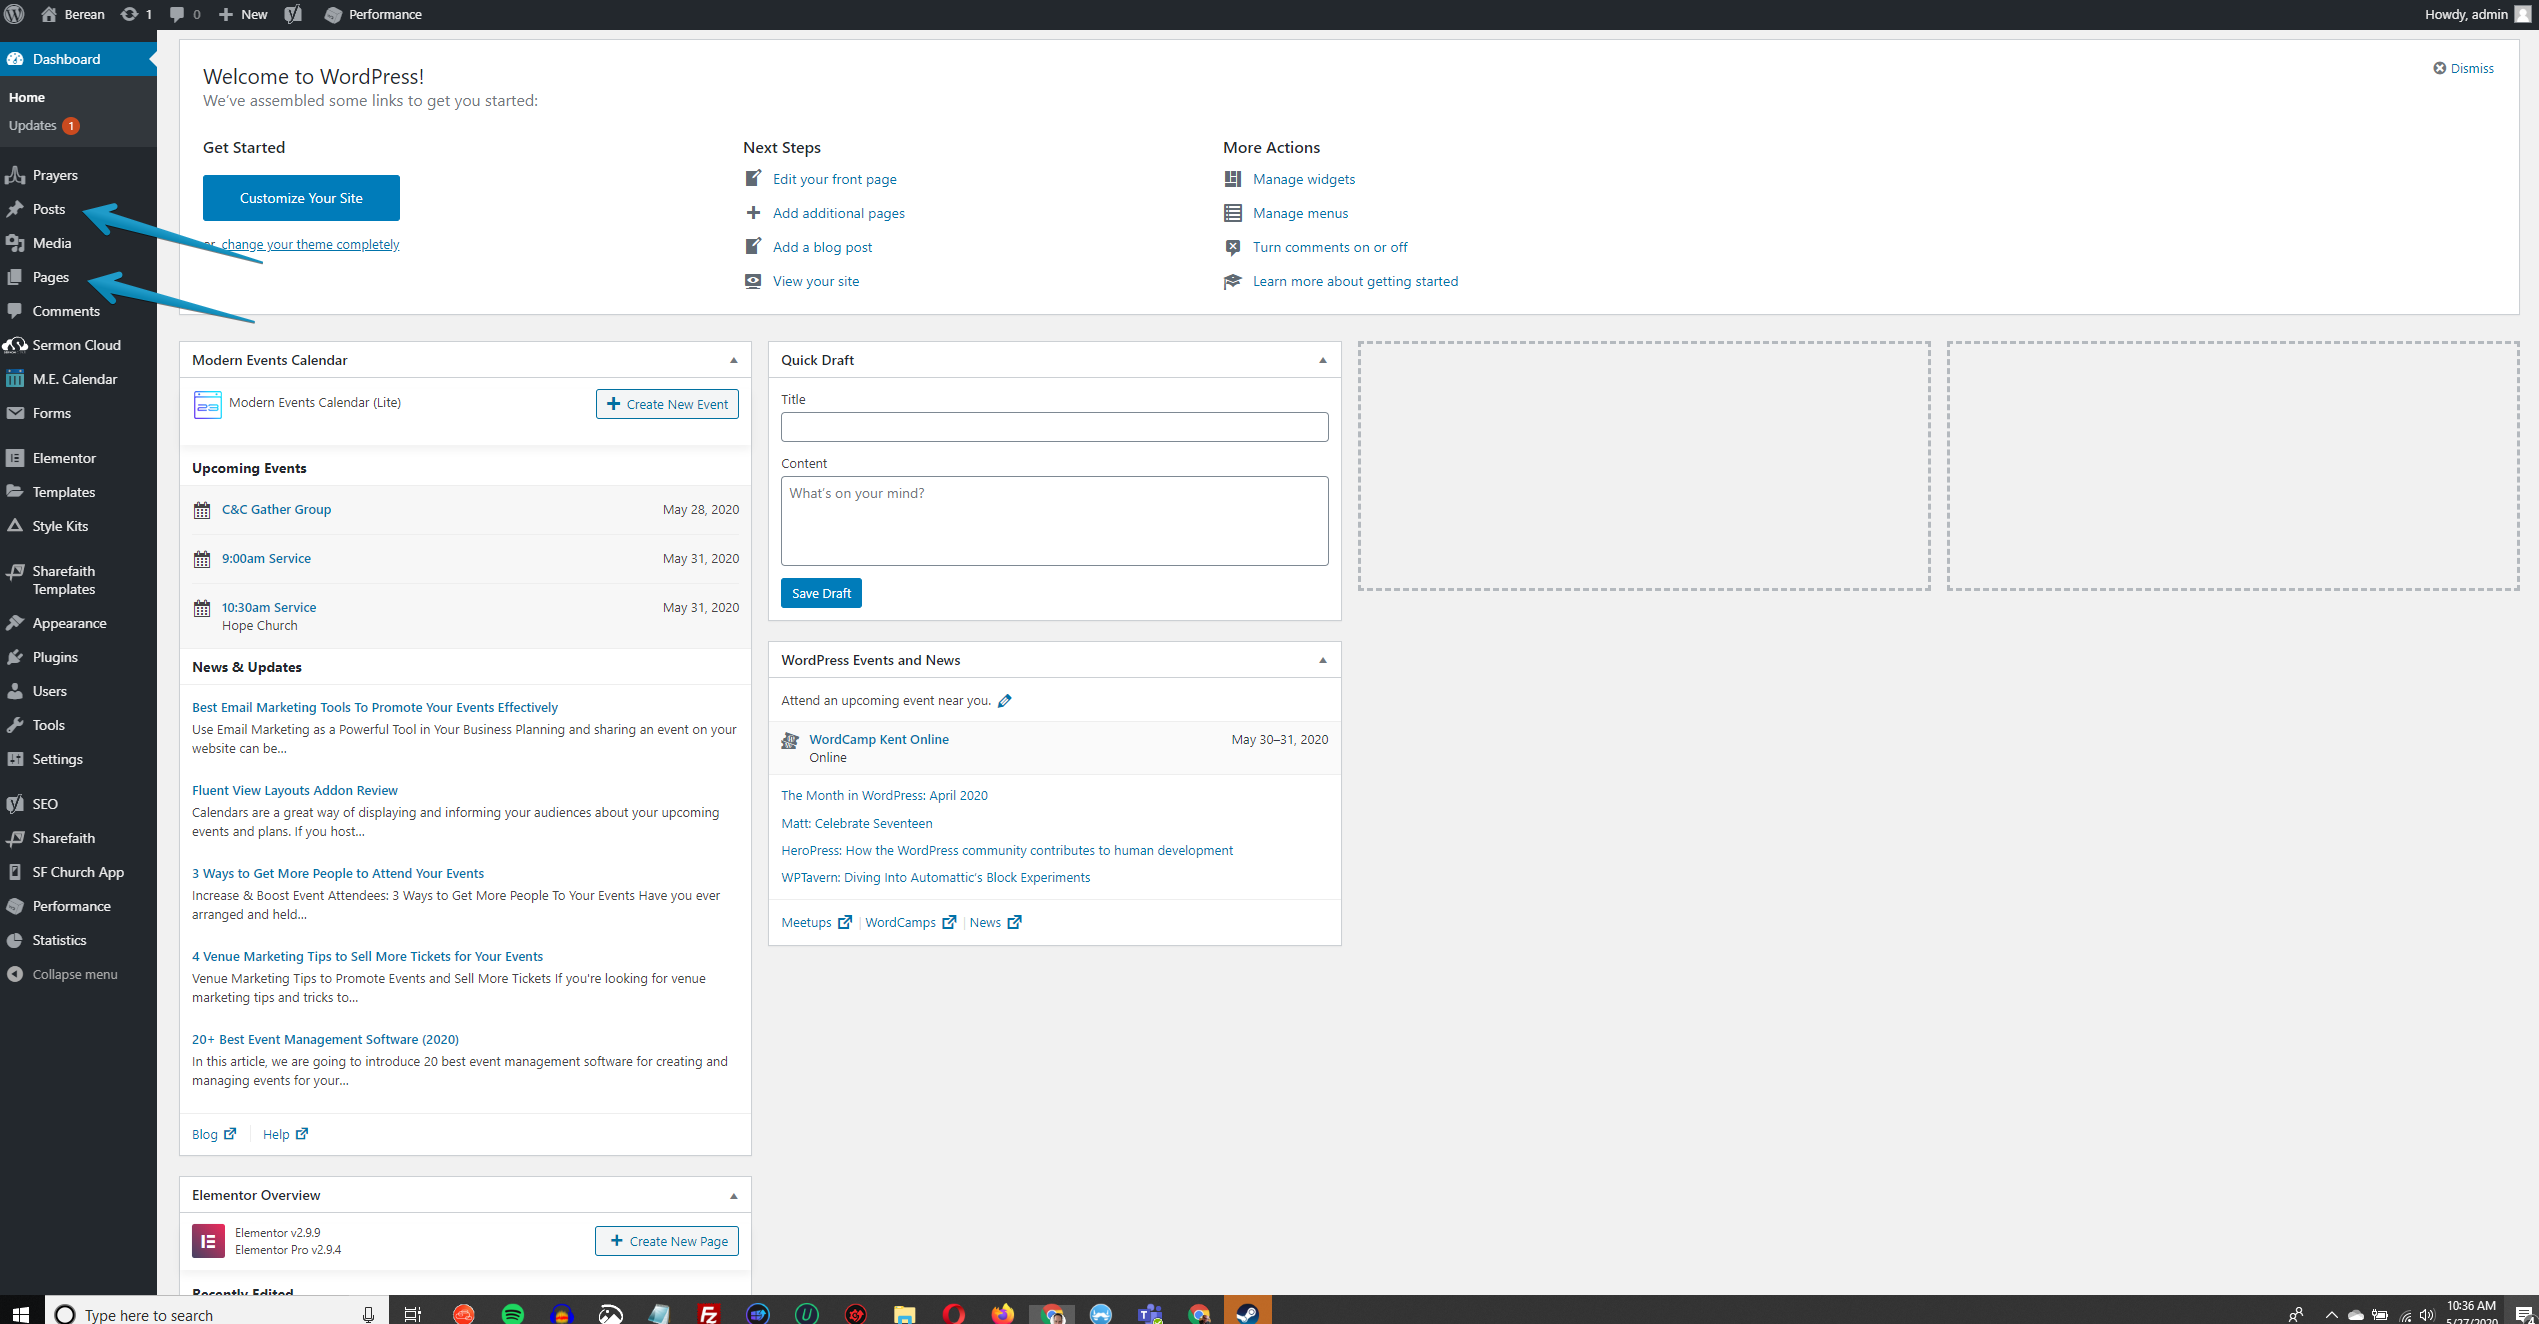This screenshot has height=1324, width=2539.
Task: Collapse the WordPress Events and News widget
Action: 1323,660
